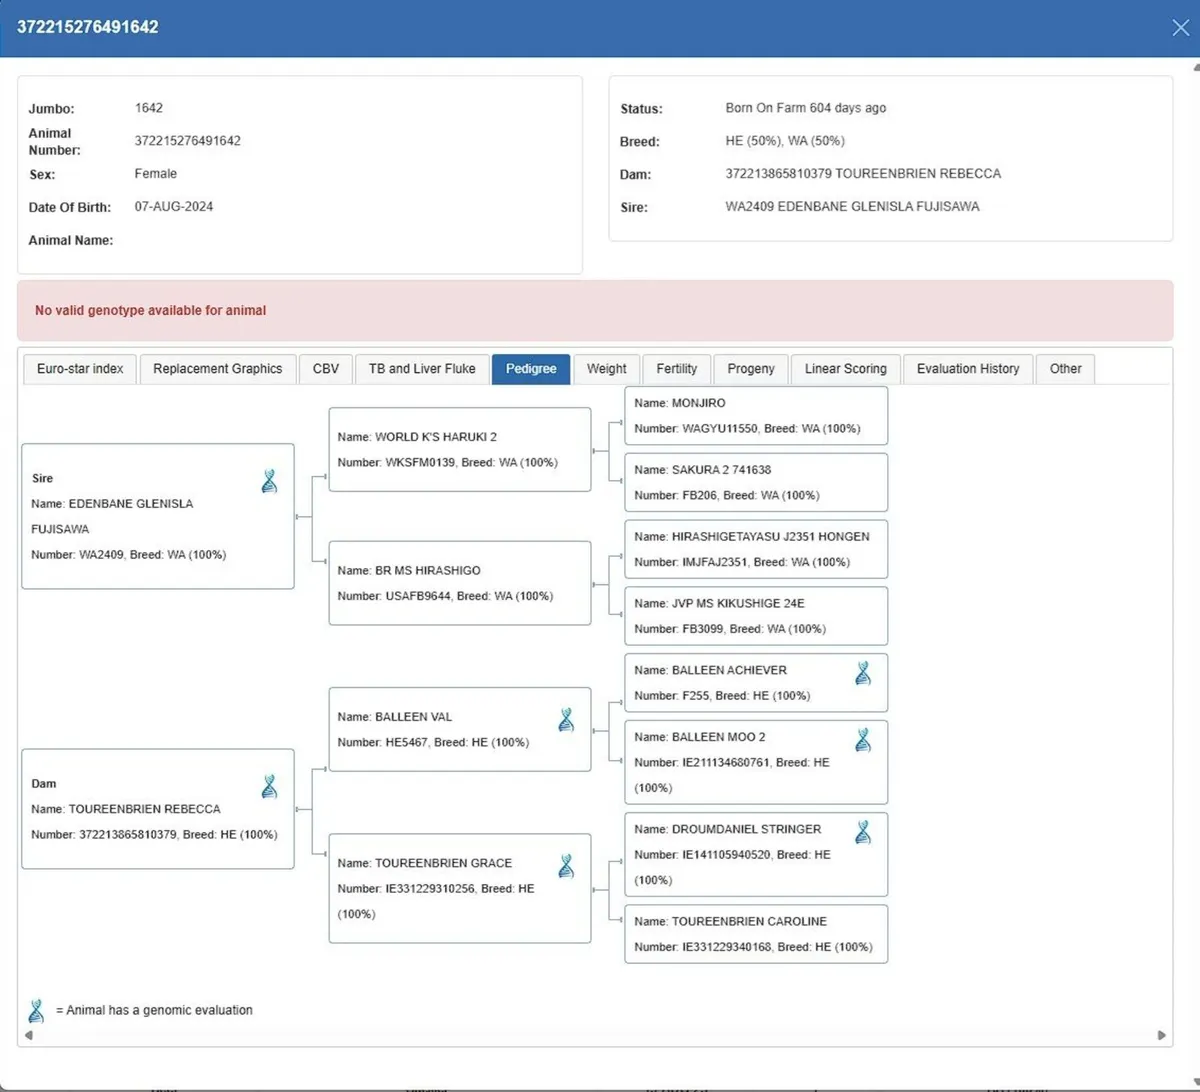The width and height of the screenshot is (1200, 1092).
Task: Click the DNA icon in the Dam box
Action: coord(269,787)
